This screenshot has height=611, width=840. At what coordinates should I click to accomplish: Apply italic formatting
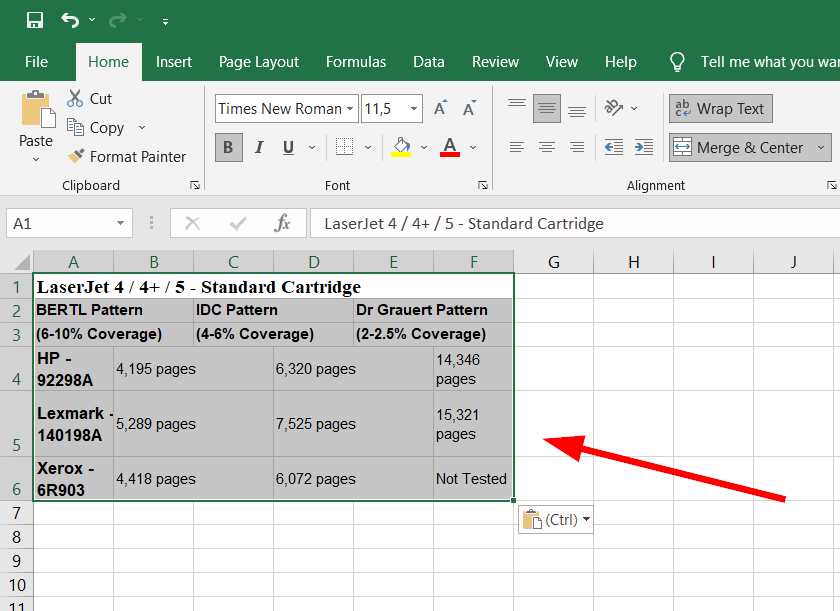[259, 146]
